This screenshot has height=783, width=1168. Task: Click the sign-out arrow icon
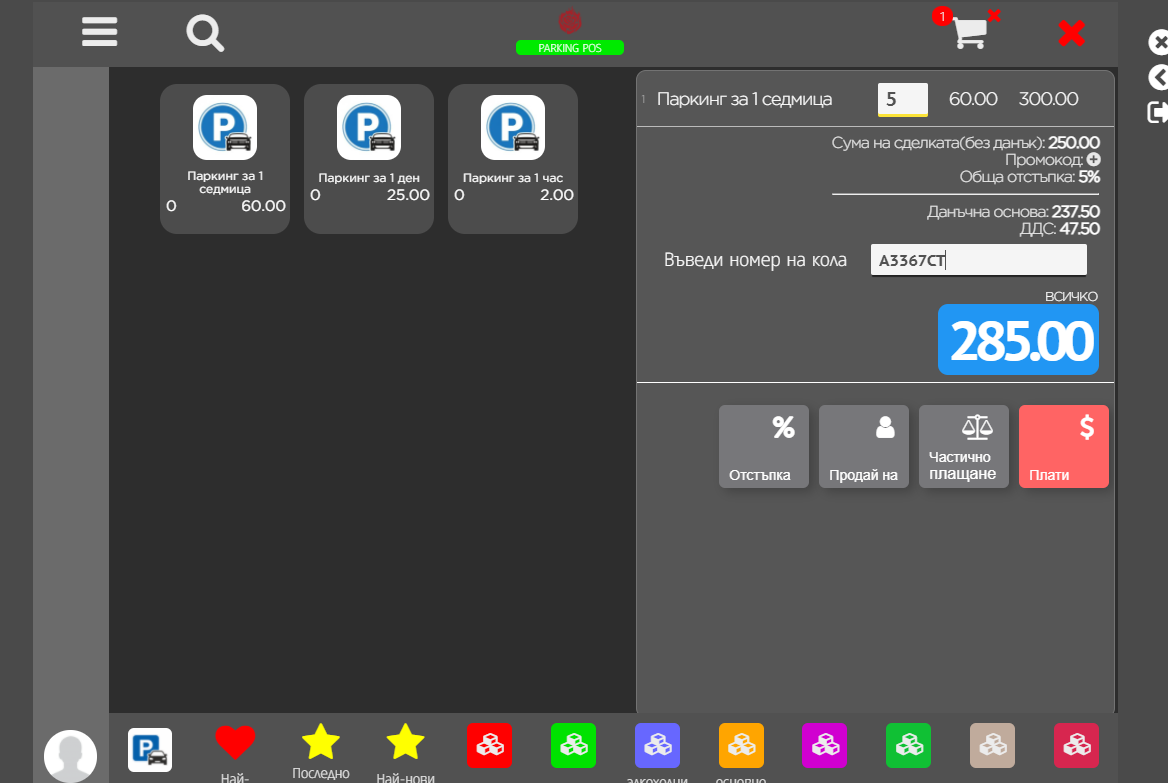1158,112
